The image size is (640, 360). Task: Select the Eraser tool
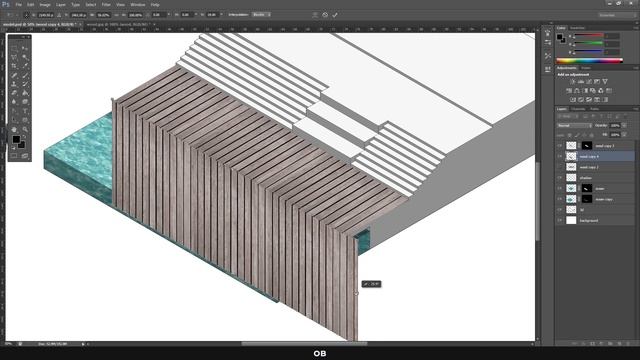[14, 93]
